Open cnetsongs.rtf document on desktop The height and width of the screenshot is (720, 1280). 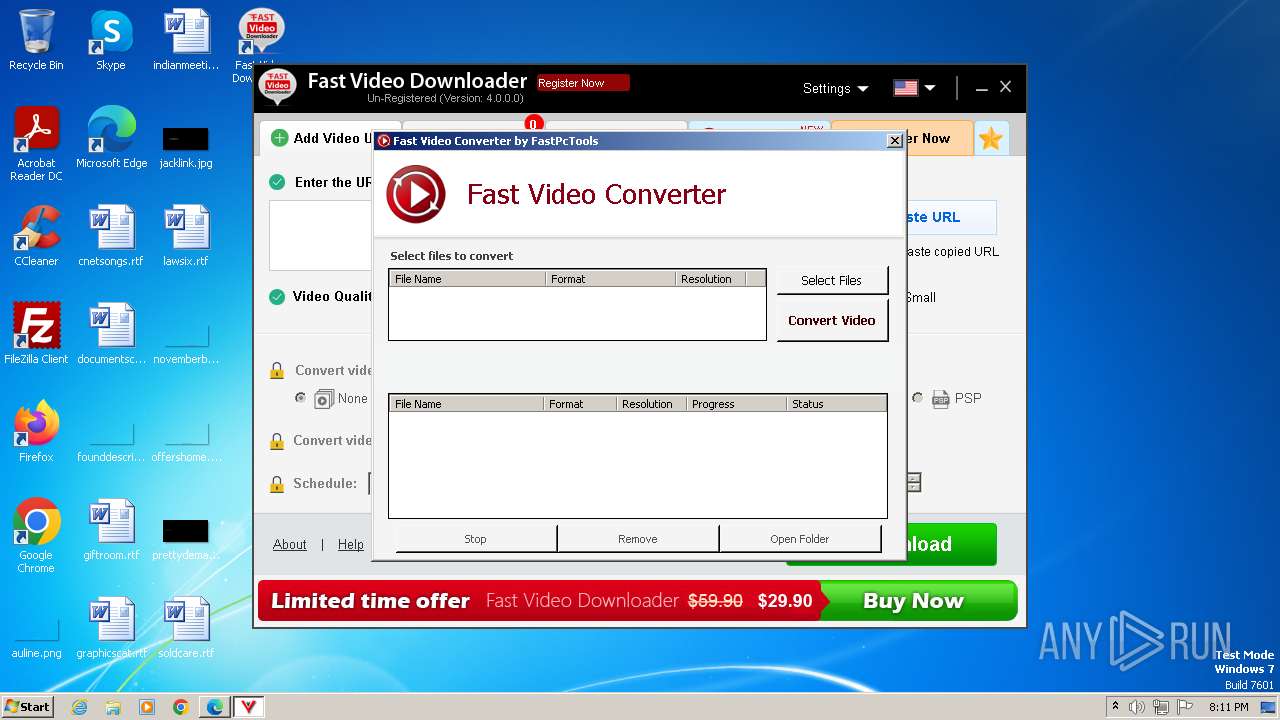point(111,235)
